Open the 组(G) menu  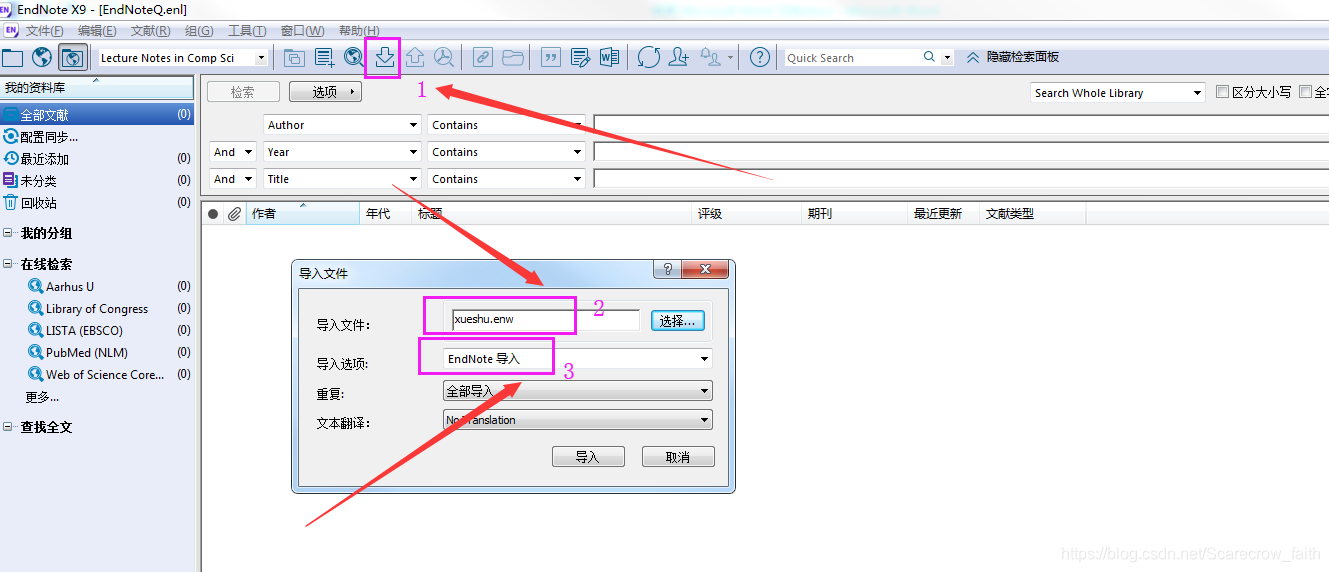tap(199, 31)
